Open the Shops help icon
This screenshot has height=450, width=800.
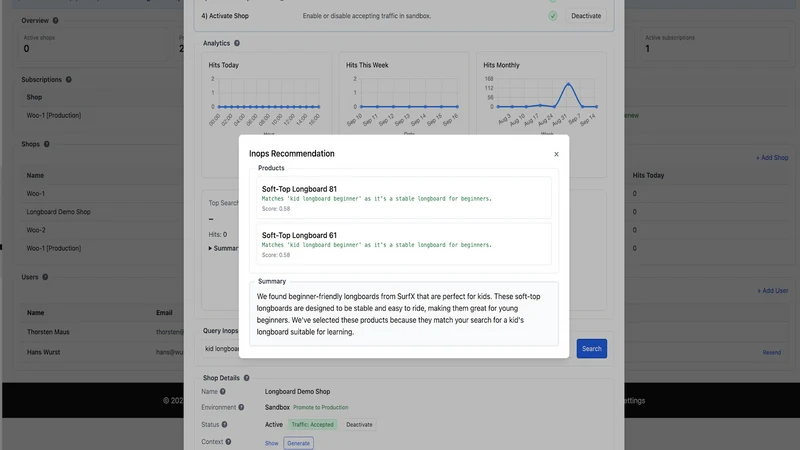click(x=46, y=144)
